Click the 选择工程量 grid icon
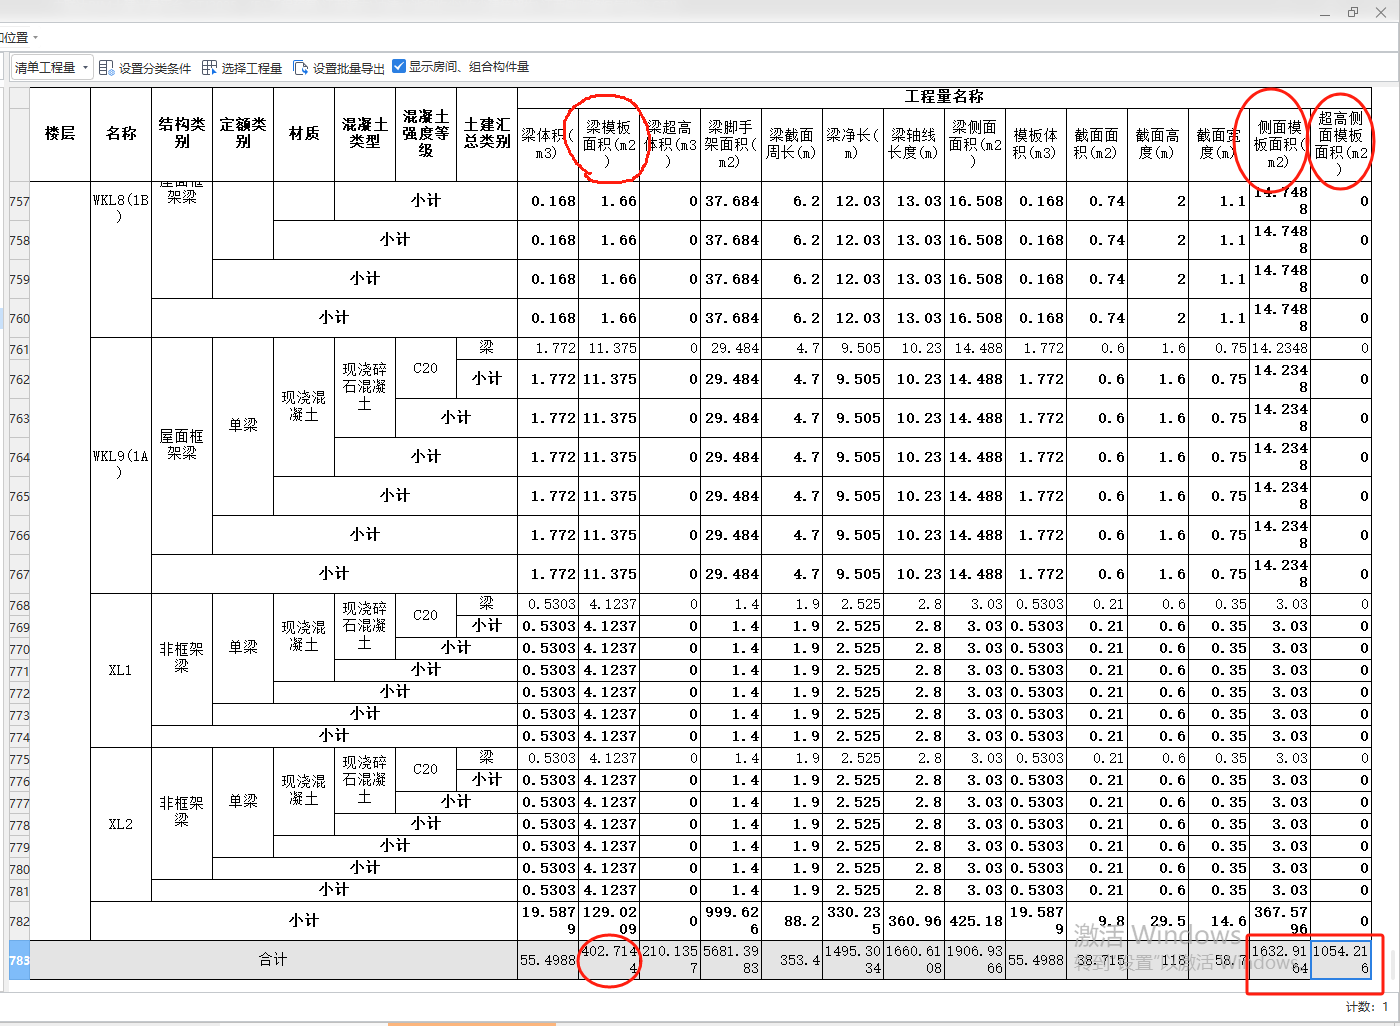Image resolution: width=1400 pixels, height=1026 pixels. pos(209,68)
